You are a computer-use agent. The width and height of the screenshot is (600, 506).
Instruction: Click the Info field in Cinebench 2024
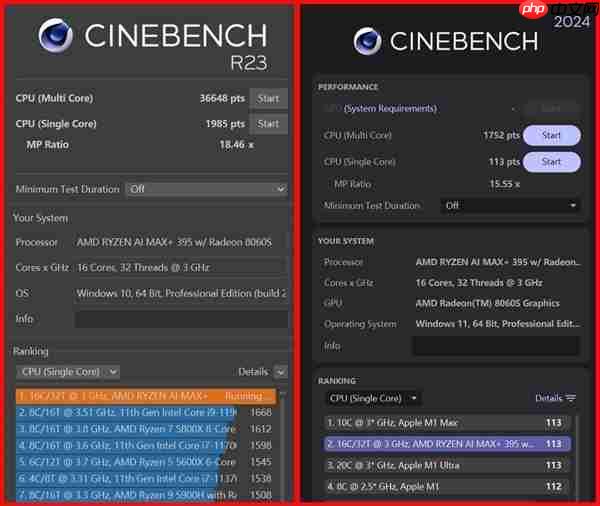tap(497, 346)
